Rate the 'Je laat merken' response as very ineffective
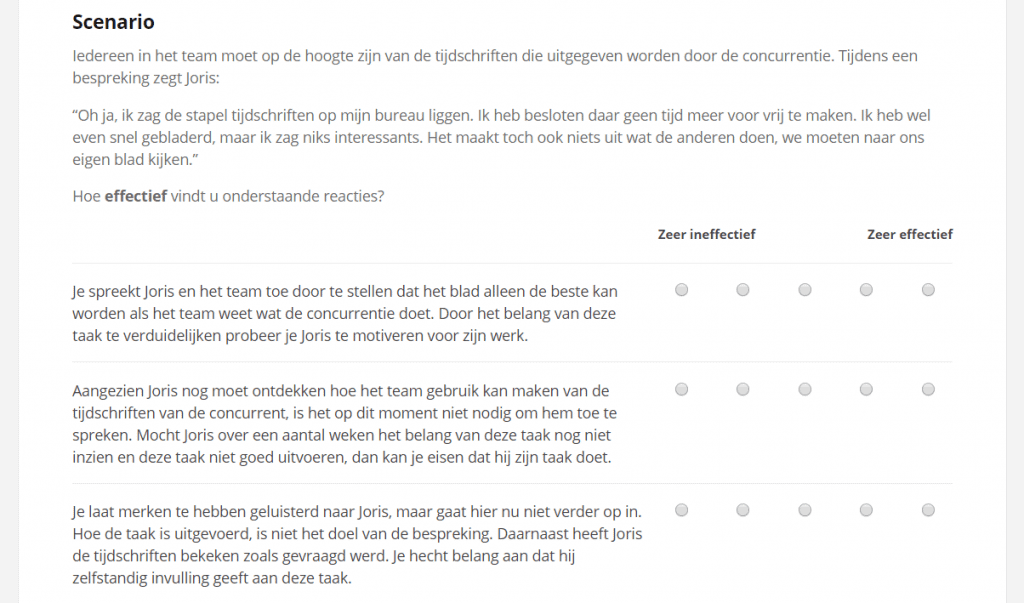The height and width of the screenshot is (603, 1024). [682, 510]
